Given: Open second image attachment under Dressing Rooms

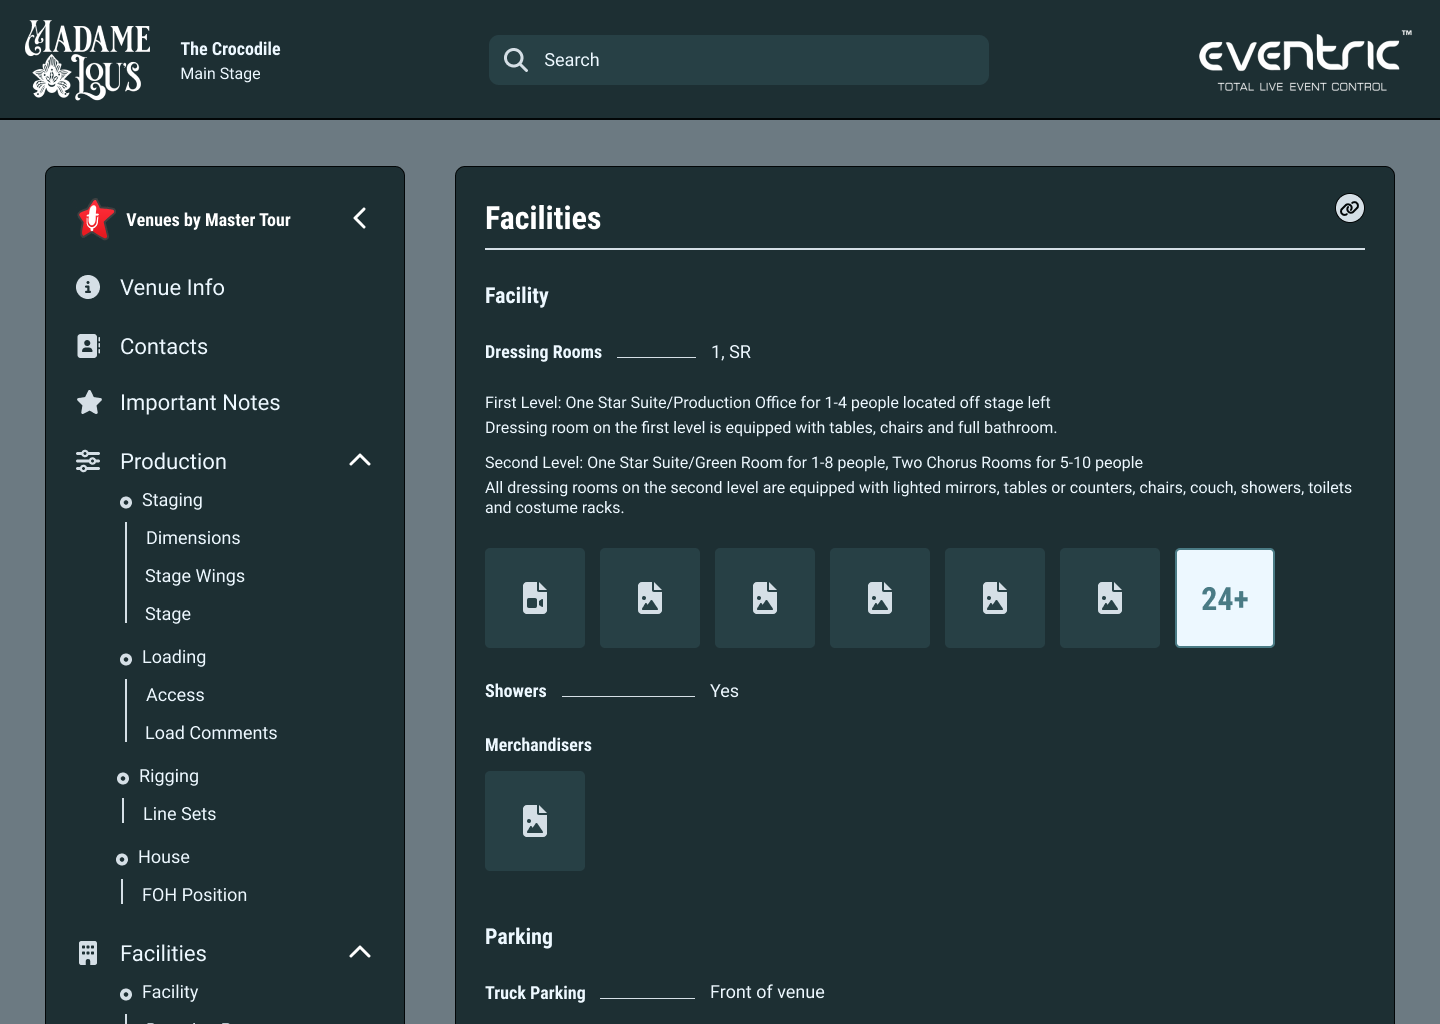Looking at the screenshot, I should (765, 598).
